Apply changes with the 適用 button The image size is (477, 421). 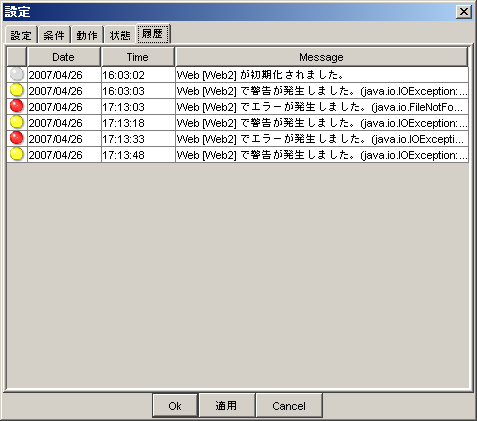point(226,406)
